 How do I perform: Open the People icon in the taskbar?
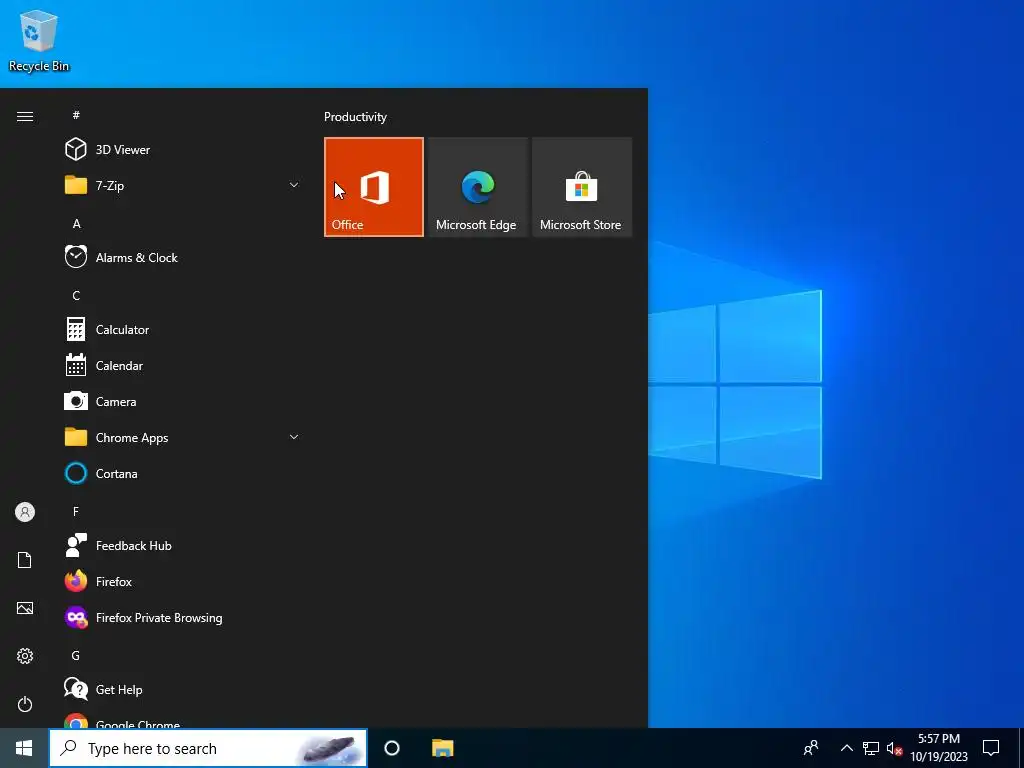coord(811,748)
